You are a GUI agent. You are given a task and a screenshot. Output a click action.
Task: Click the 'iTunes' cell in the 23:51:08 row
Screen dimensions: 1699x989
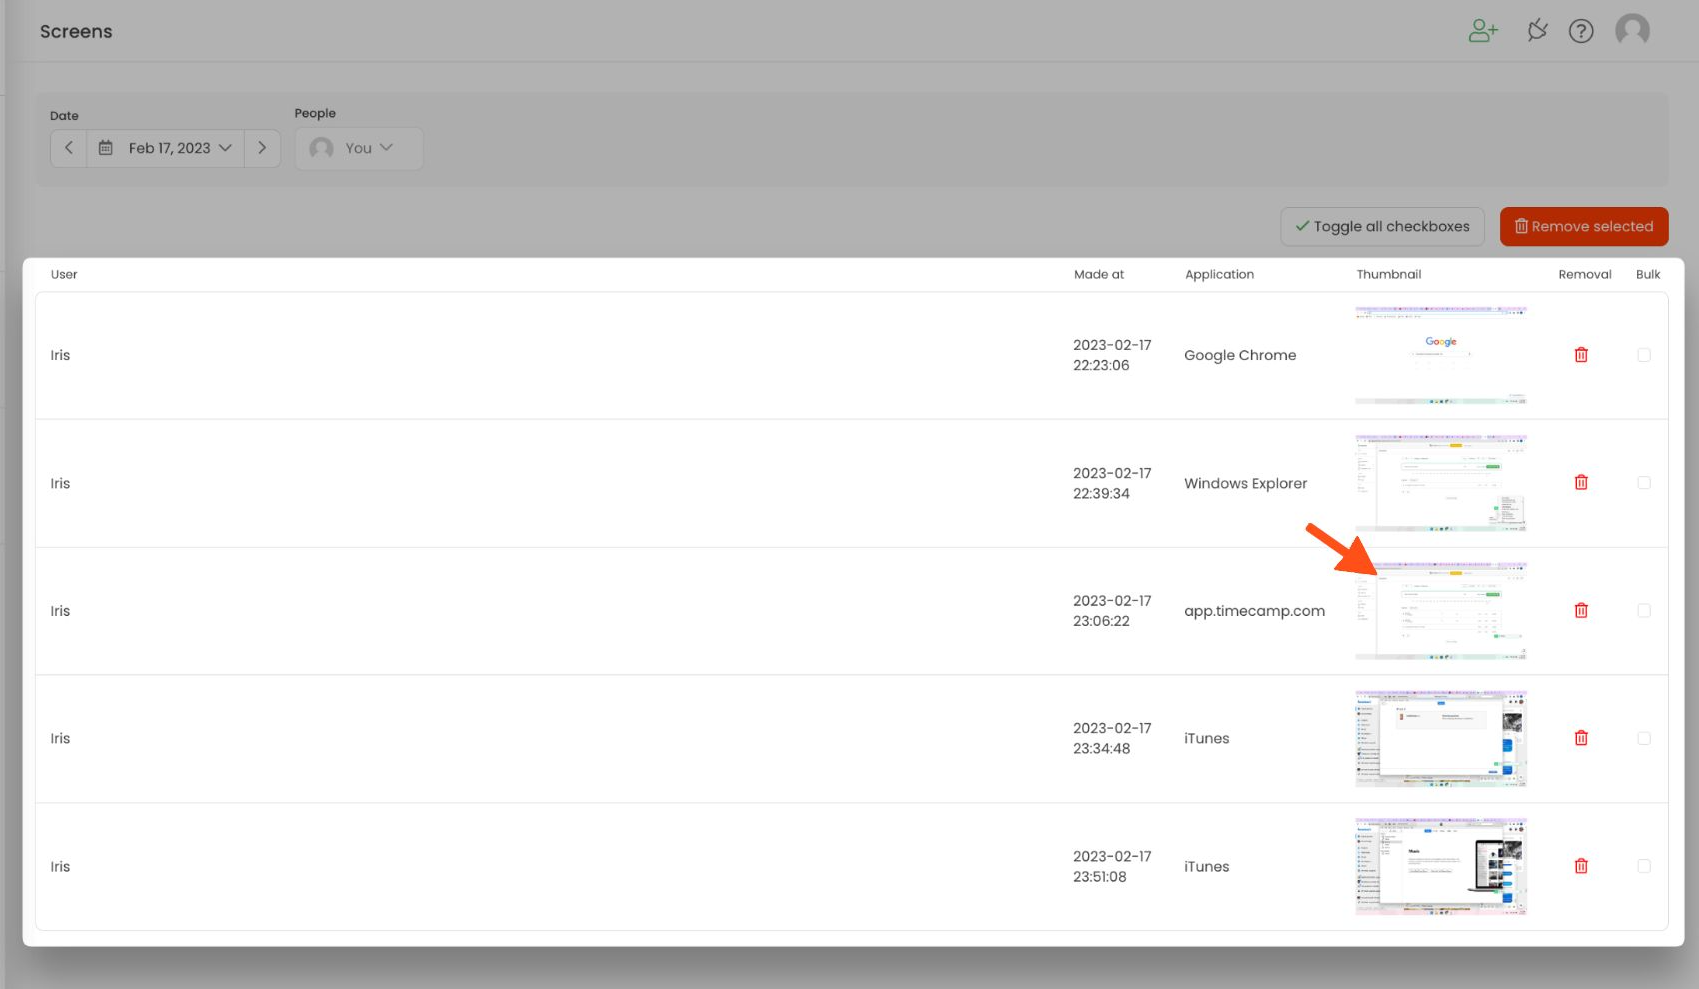click(x=1207, y=866)
